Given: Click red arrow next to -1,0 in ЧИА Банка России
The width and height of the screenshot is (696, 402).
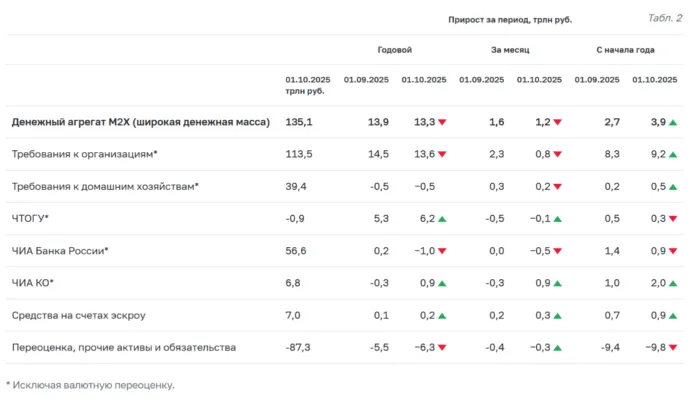Looking at the screenshot, I should pos(442,251).
